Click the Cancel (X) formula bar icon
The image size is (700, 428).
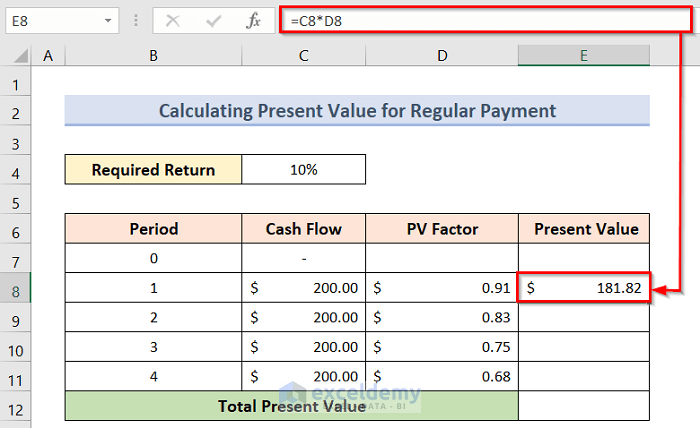click(173, 19)
